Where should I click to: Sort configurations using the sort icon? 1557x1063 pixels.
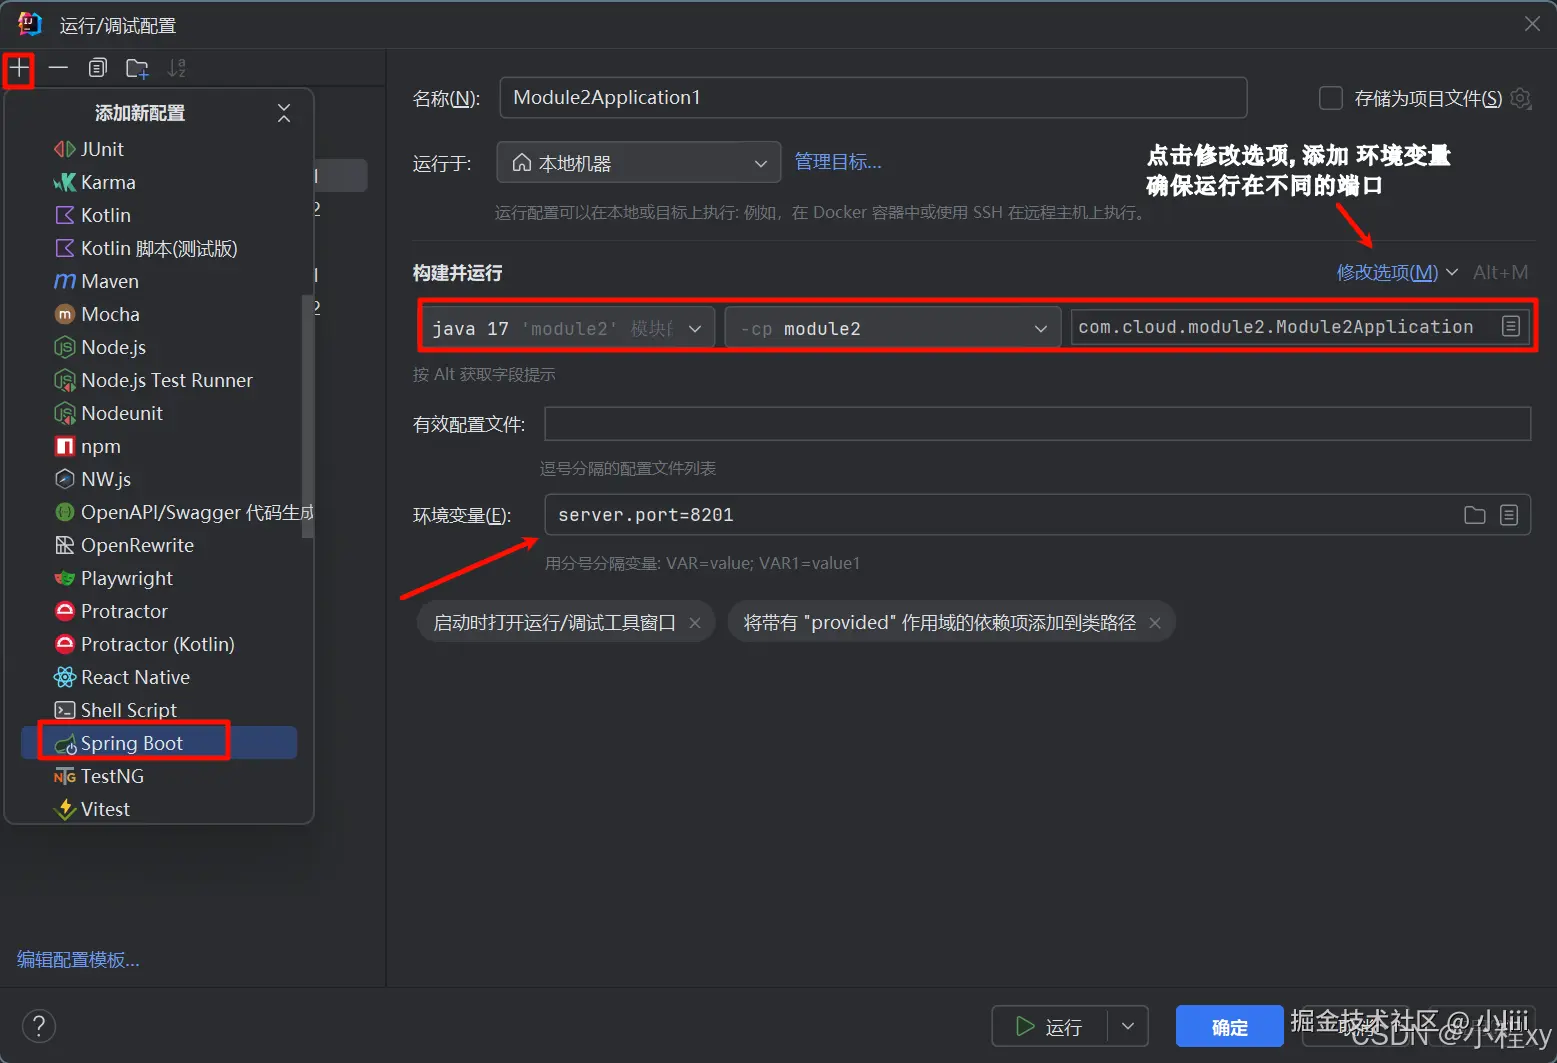point(177,68)
